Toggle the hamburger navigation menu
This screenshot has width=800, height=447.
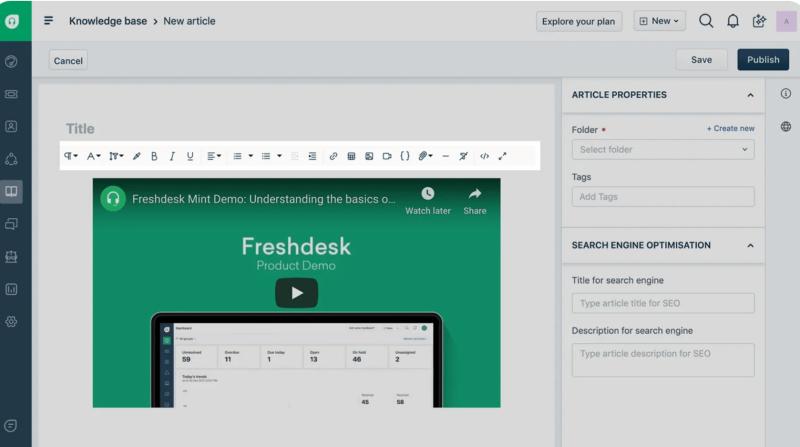(x=48, y=21)
